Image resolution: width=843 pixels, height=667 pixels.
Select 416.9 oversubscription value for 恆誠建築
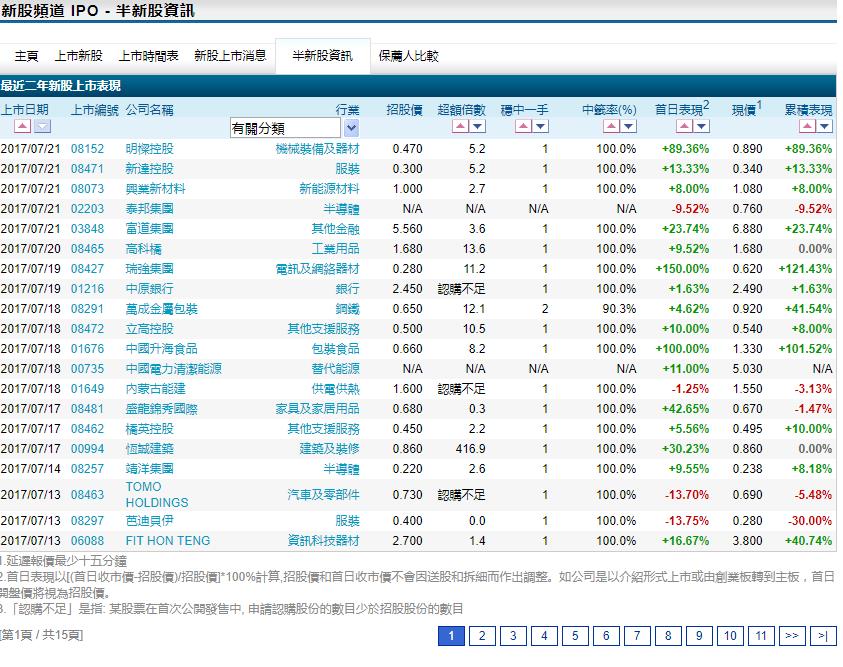point(470,449)
